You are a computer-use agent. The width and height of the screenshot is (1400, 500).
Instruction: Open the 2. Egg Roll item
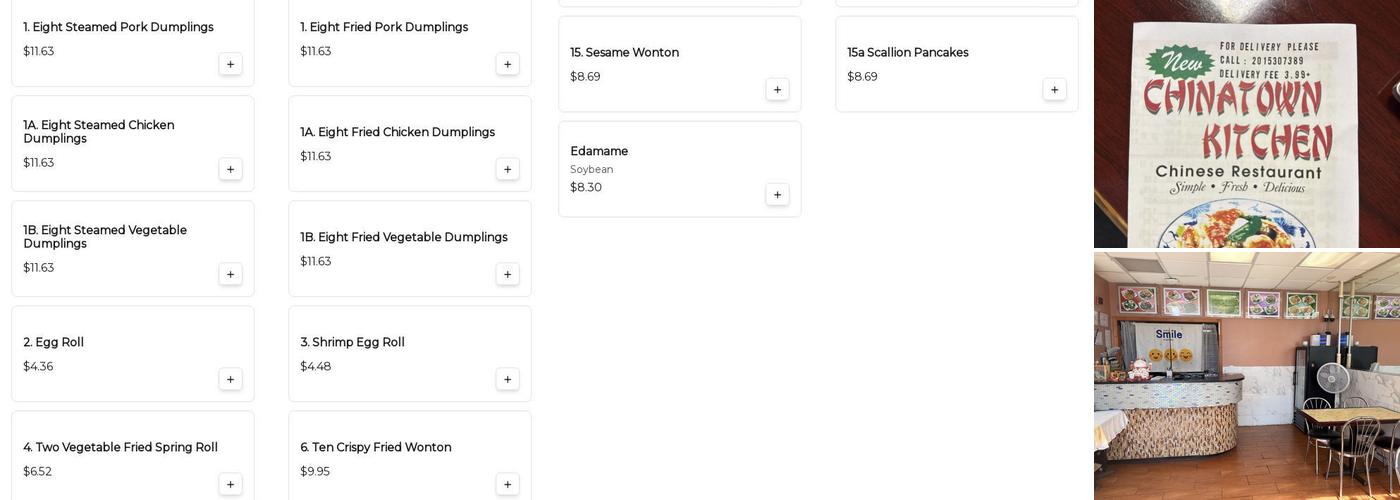[x=54, y=343]
